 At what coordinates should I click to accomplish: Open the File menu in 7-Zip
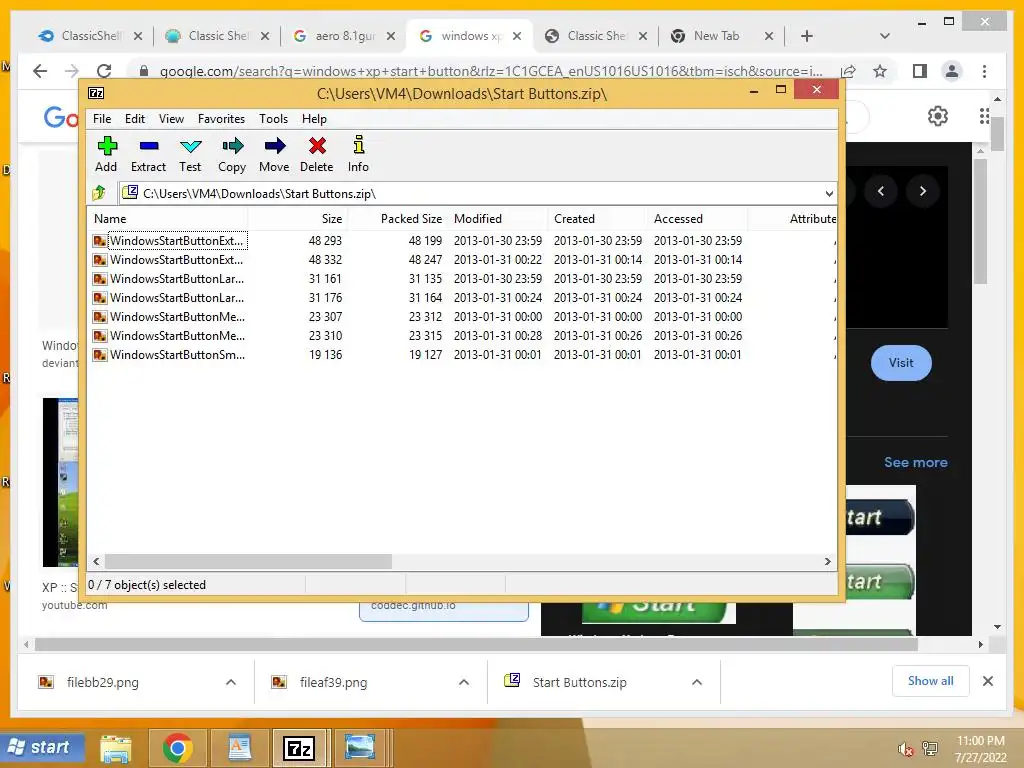click(x=102, y=119)
